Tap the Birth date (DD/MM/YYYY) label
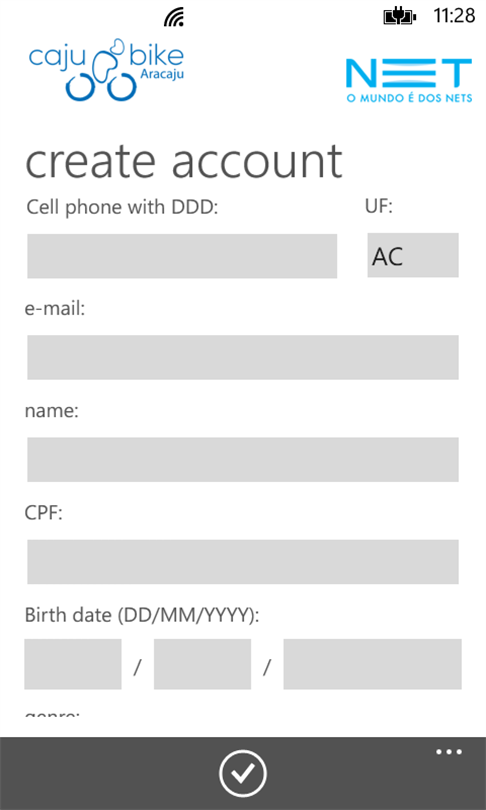The height and width of the screenshot is (810, 486). 142,616
